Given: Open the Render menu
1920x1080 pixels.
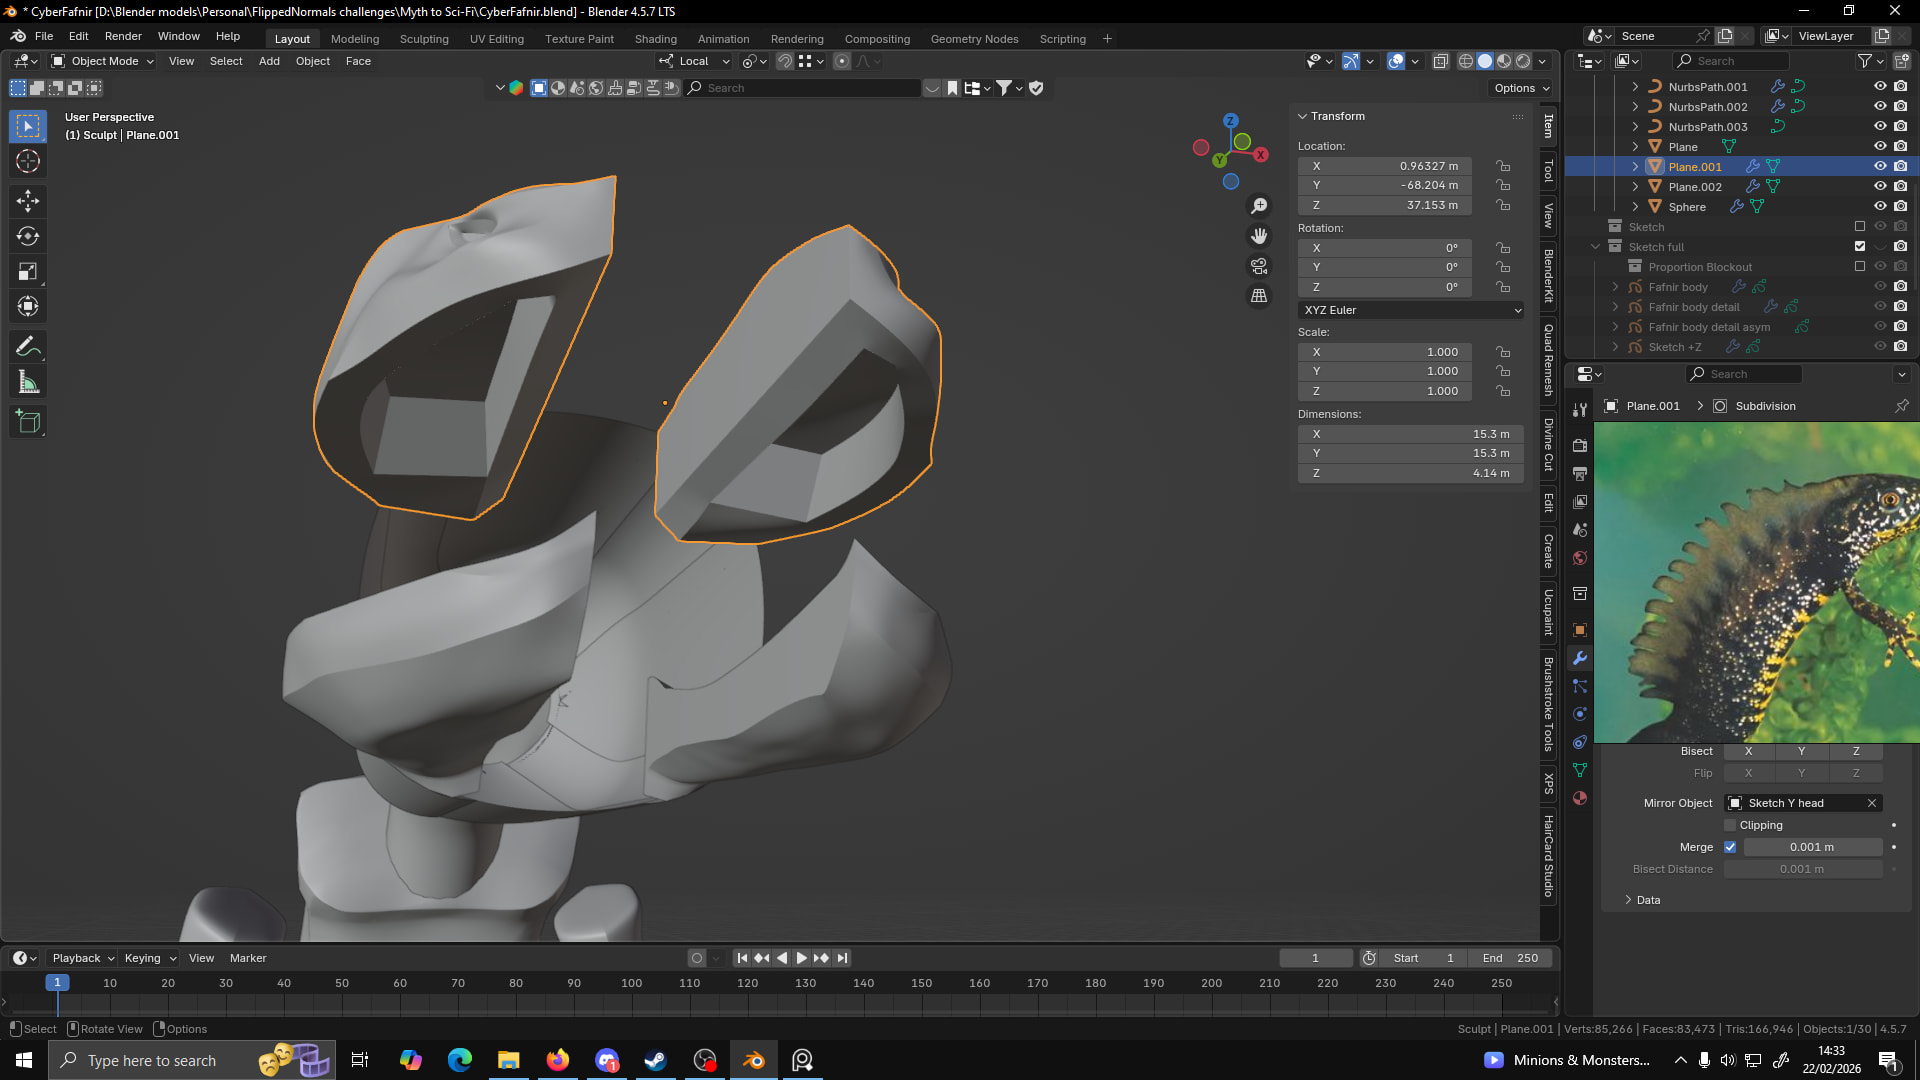Looking at the screenshot, I should coord(123,36).
